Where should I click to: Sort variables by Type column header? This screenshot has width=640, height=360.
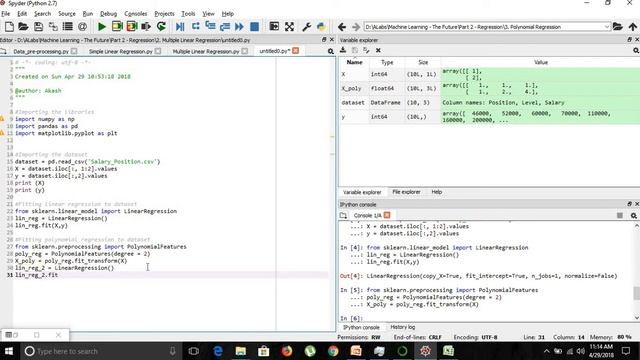coord(387,62)
